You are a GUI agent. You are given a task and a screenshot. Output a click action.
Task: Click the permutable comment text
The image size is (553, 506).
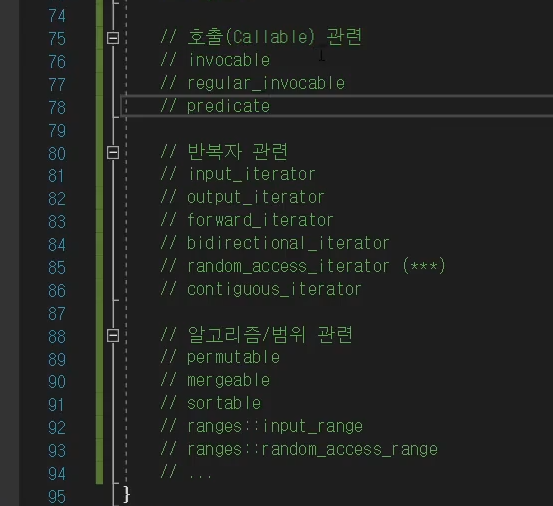[233, 358]
